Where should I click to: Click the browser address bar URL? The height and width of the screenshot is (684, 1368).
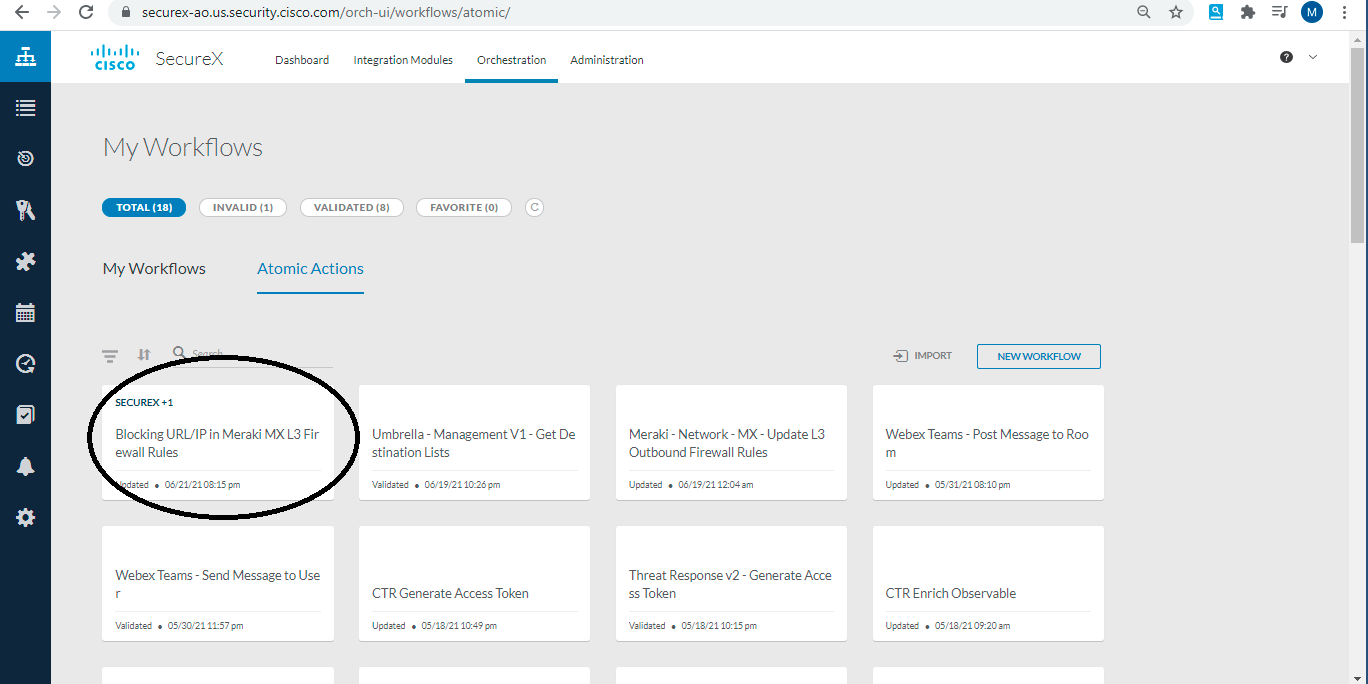(326, 12)
